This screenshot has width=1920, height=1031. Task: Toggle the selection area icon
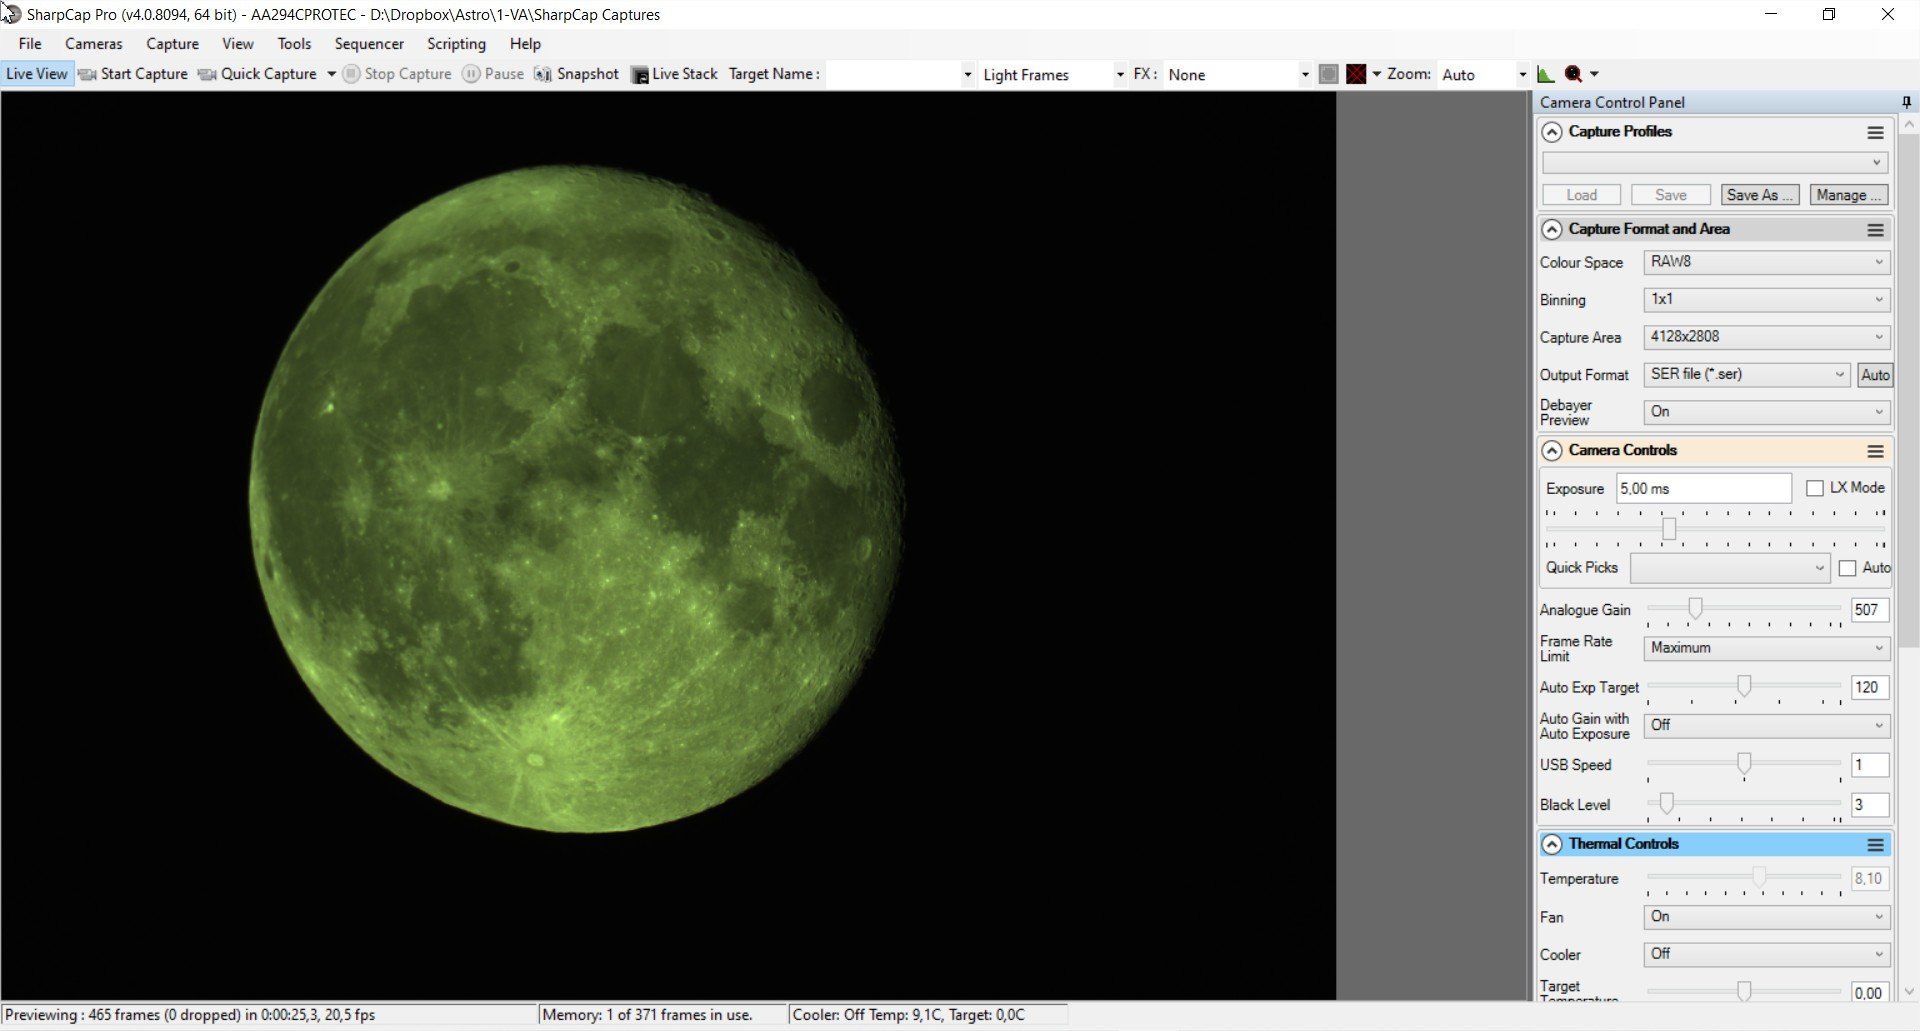pos(1328,74)
